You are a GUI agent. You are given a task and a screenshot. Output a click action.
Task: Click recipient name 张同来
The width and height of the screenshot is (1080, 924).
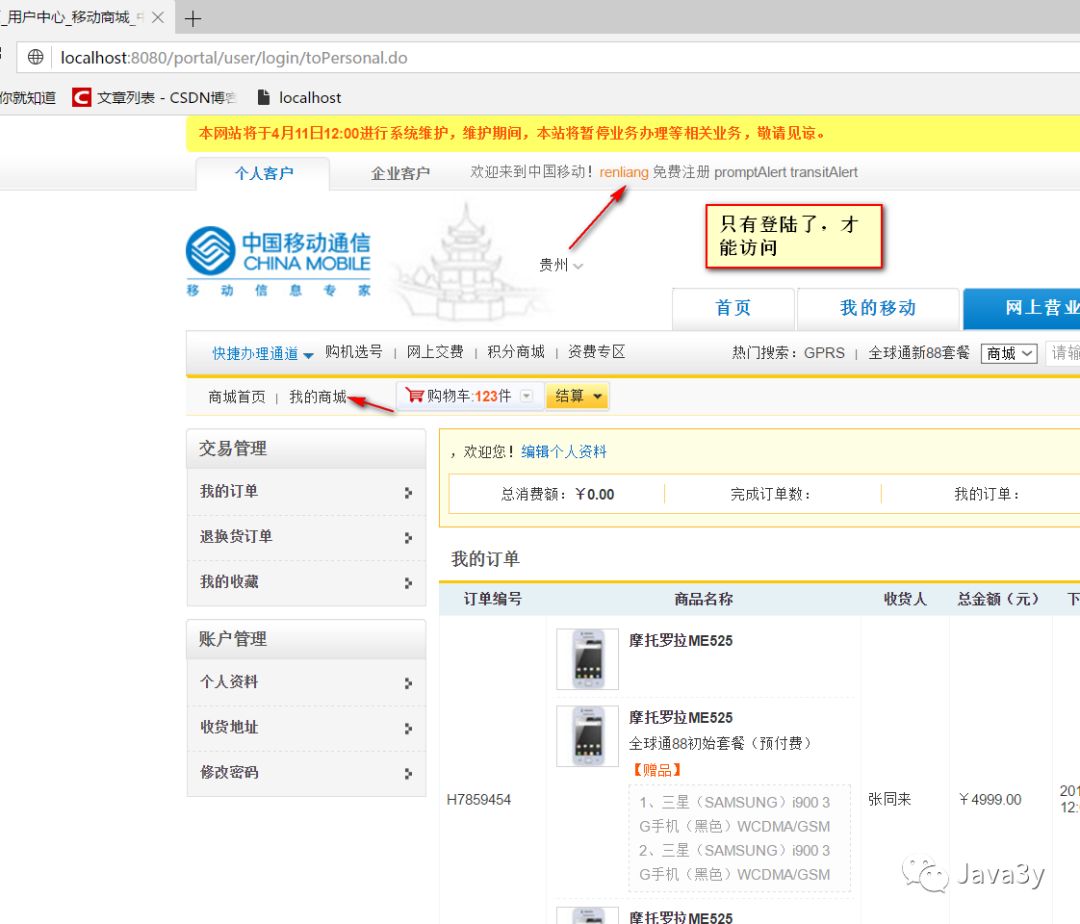point(889,799)
